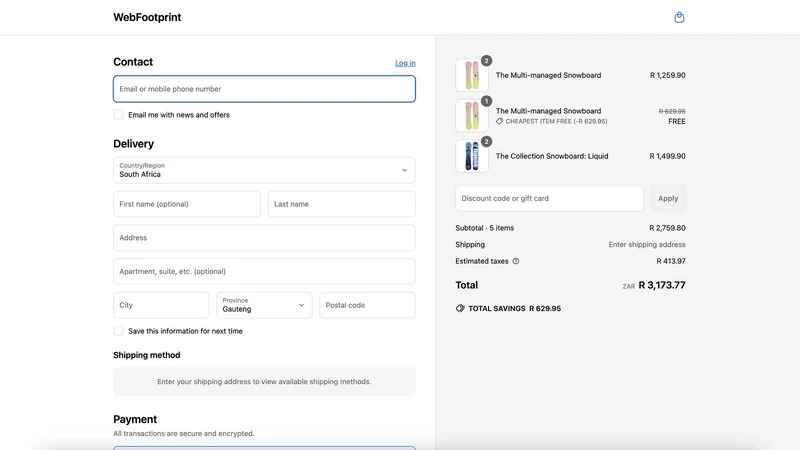Viewport: 800px width, 450px height.
Task: Enable Email me with news and offers
Action: pyautogui.click(x=118, y=115)
